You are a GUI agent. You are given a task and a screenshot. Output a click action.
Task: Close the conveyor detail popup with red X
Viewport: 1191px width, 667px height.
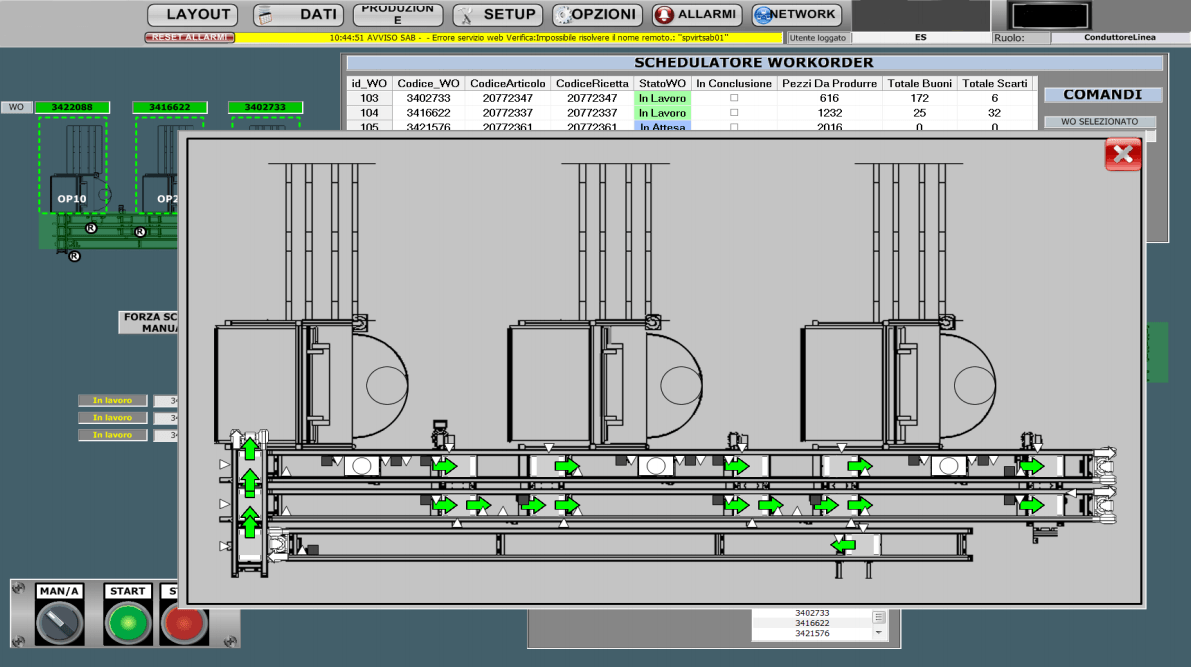(x=1123, y=154)
